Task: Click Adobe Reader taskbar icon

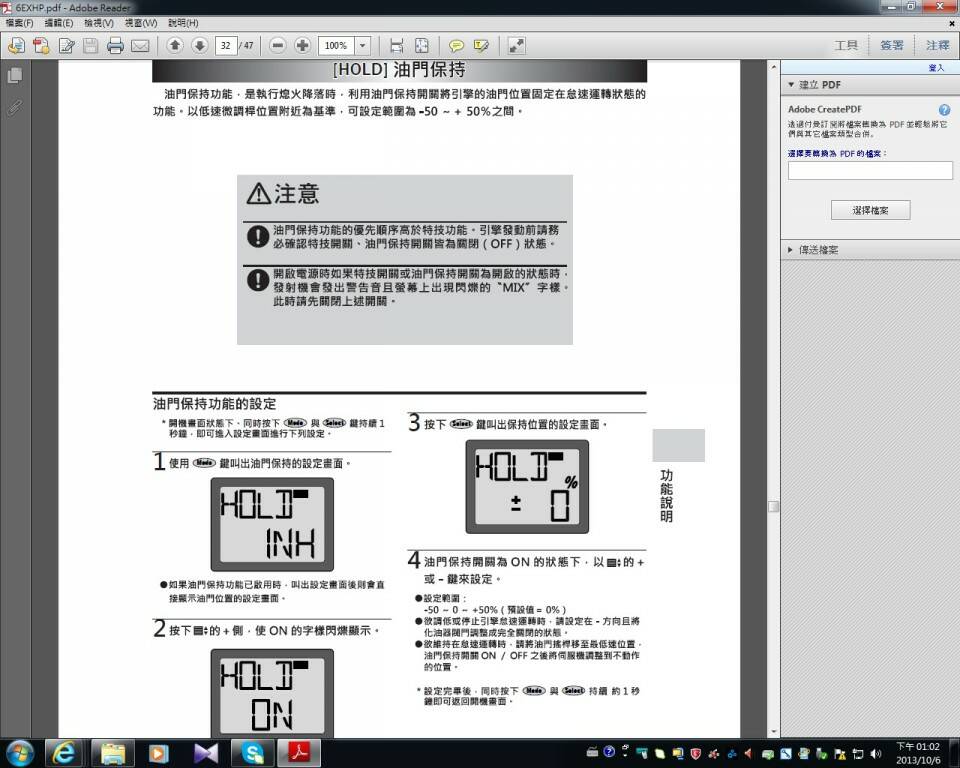Action: (x=299, y=753)
